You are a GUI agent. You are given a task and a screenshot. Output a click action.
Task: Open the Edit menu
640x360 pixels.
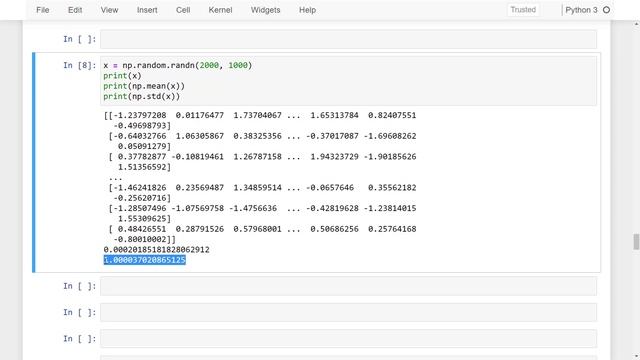click(x=75, y=10)
